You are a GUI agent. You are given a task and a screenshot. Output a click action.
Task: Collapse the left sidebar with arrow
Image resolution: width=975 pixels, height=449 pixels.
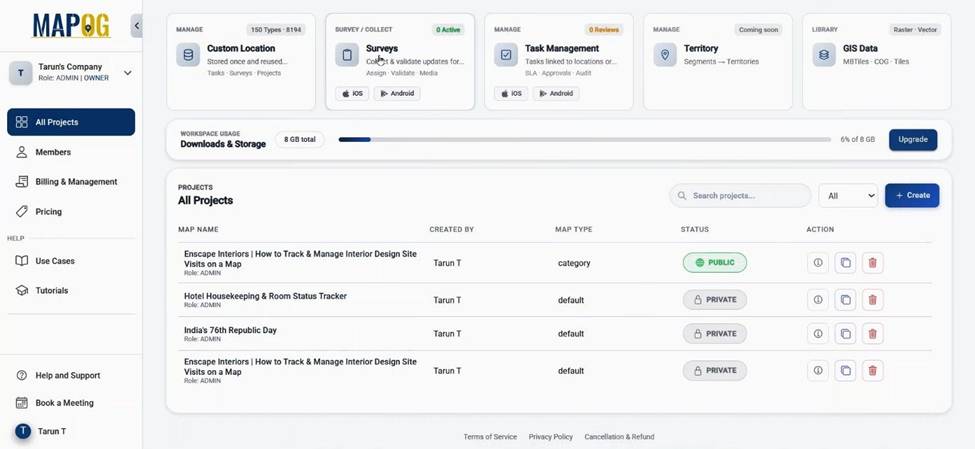(137, 26)
